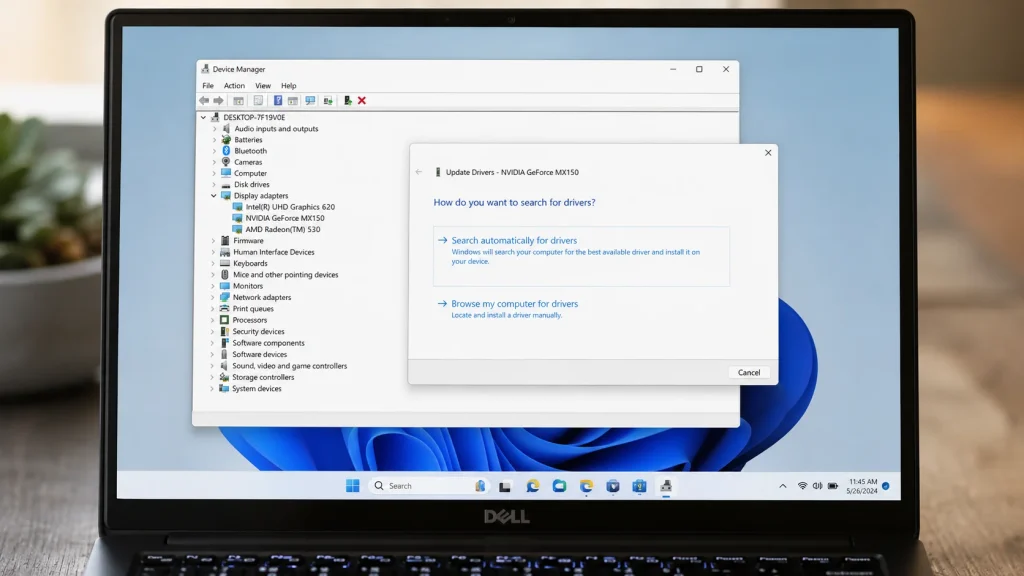
Task: Select the Software devices row
Action: [x=259, y=355]
